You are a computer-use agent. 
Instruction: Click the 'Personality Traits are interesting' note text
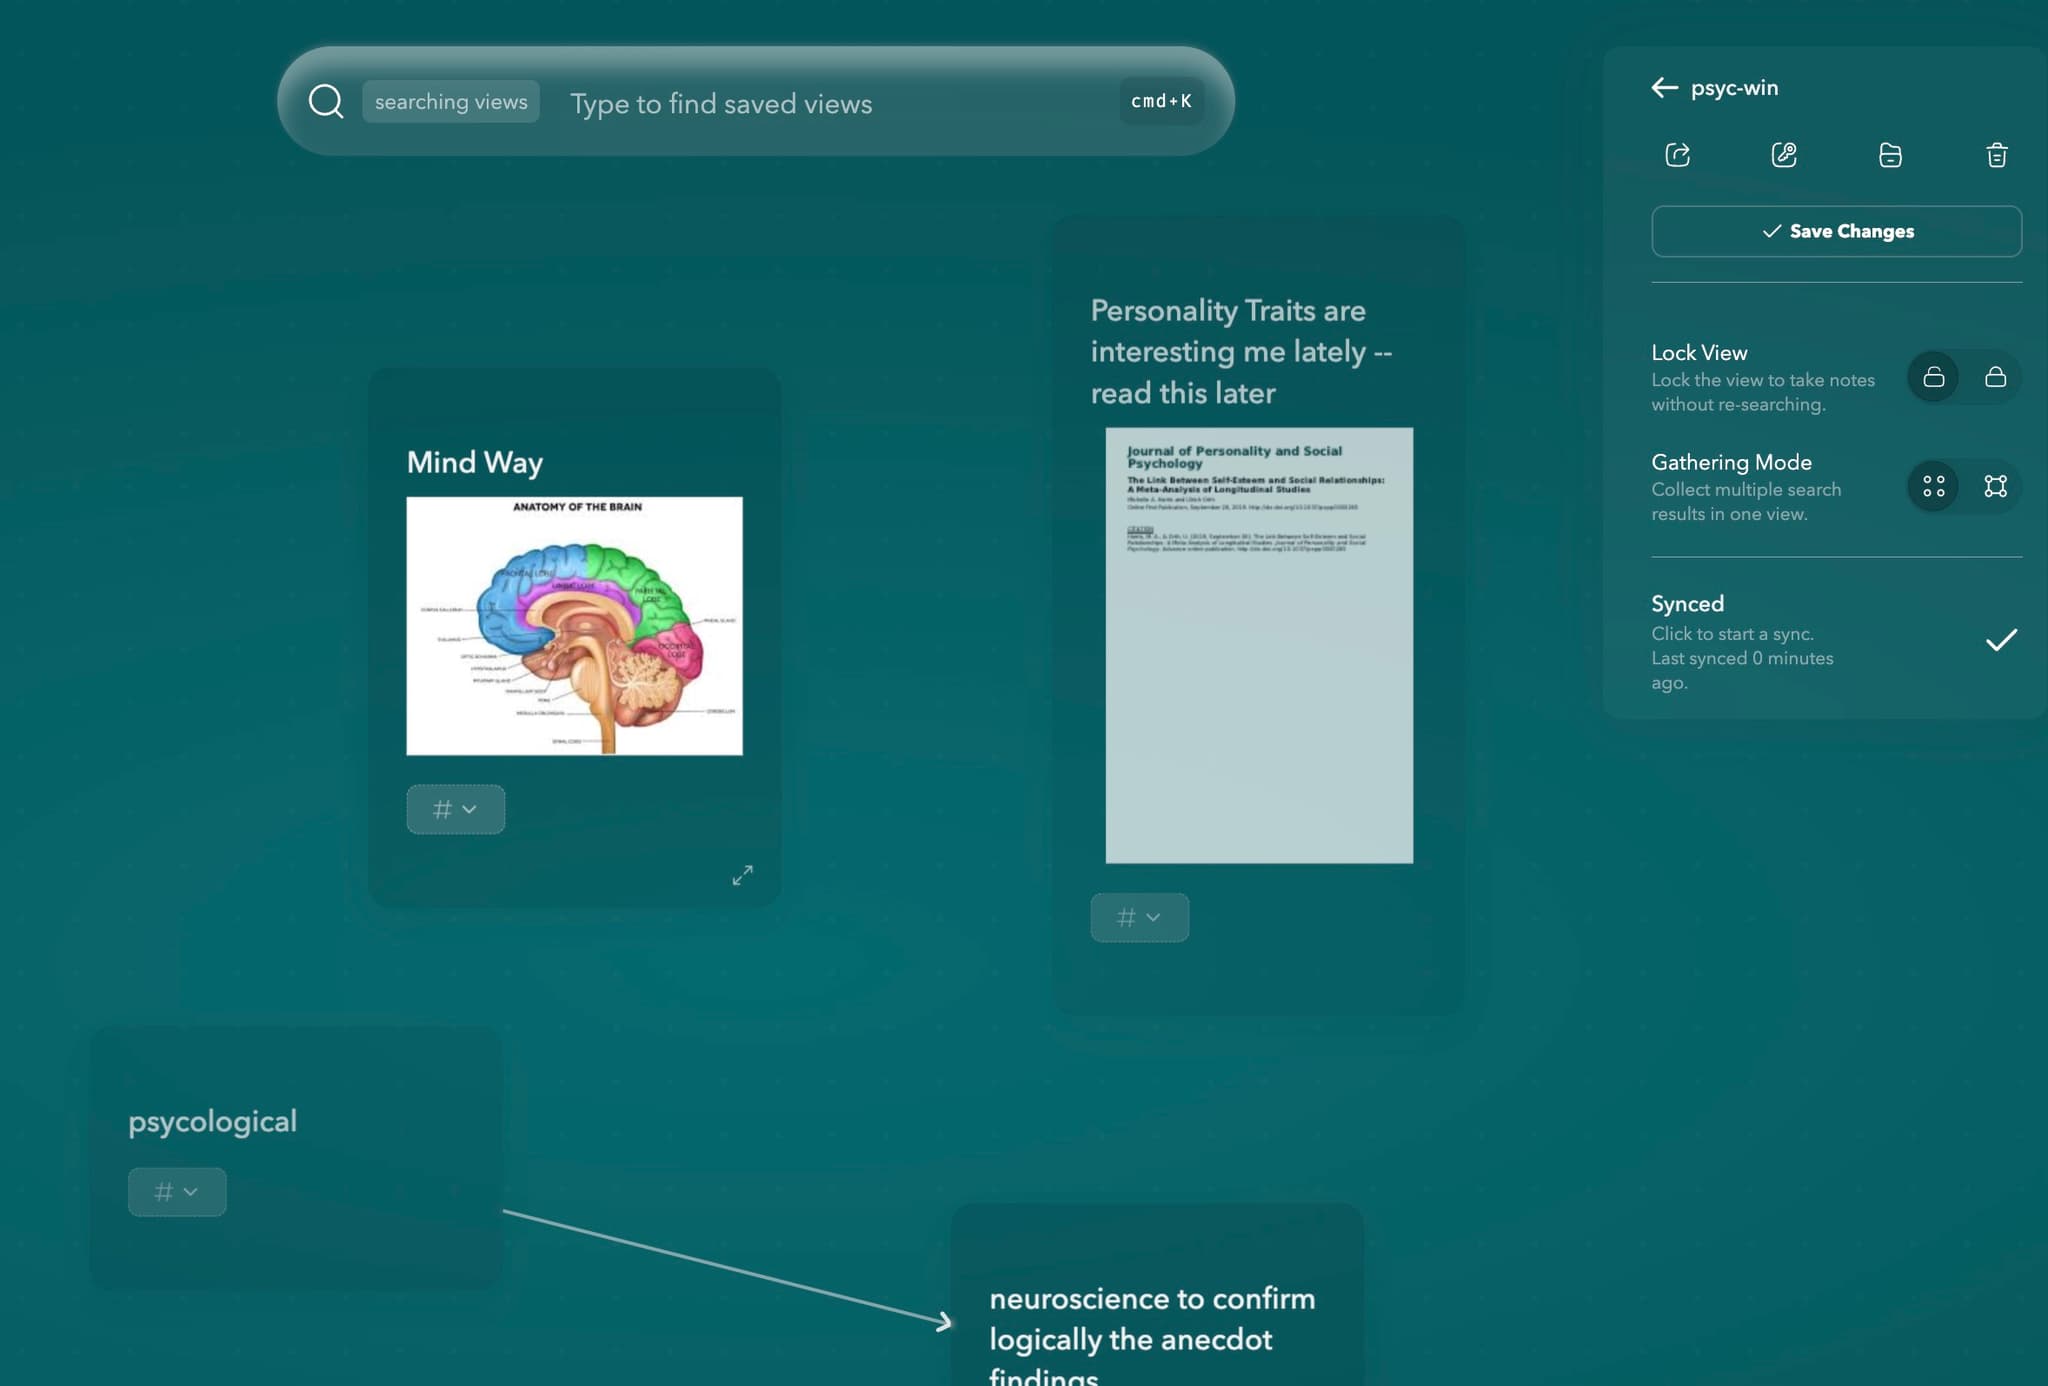[x=1240, y=352]
